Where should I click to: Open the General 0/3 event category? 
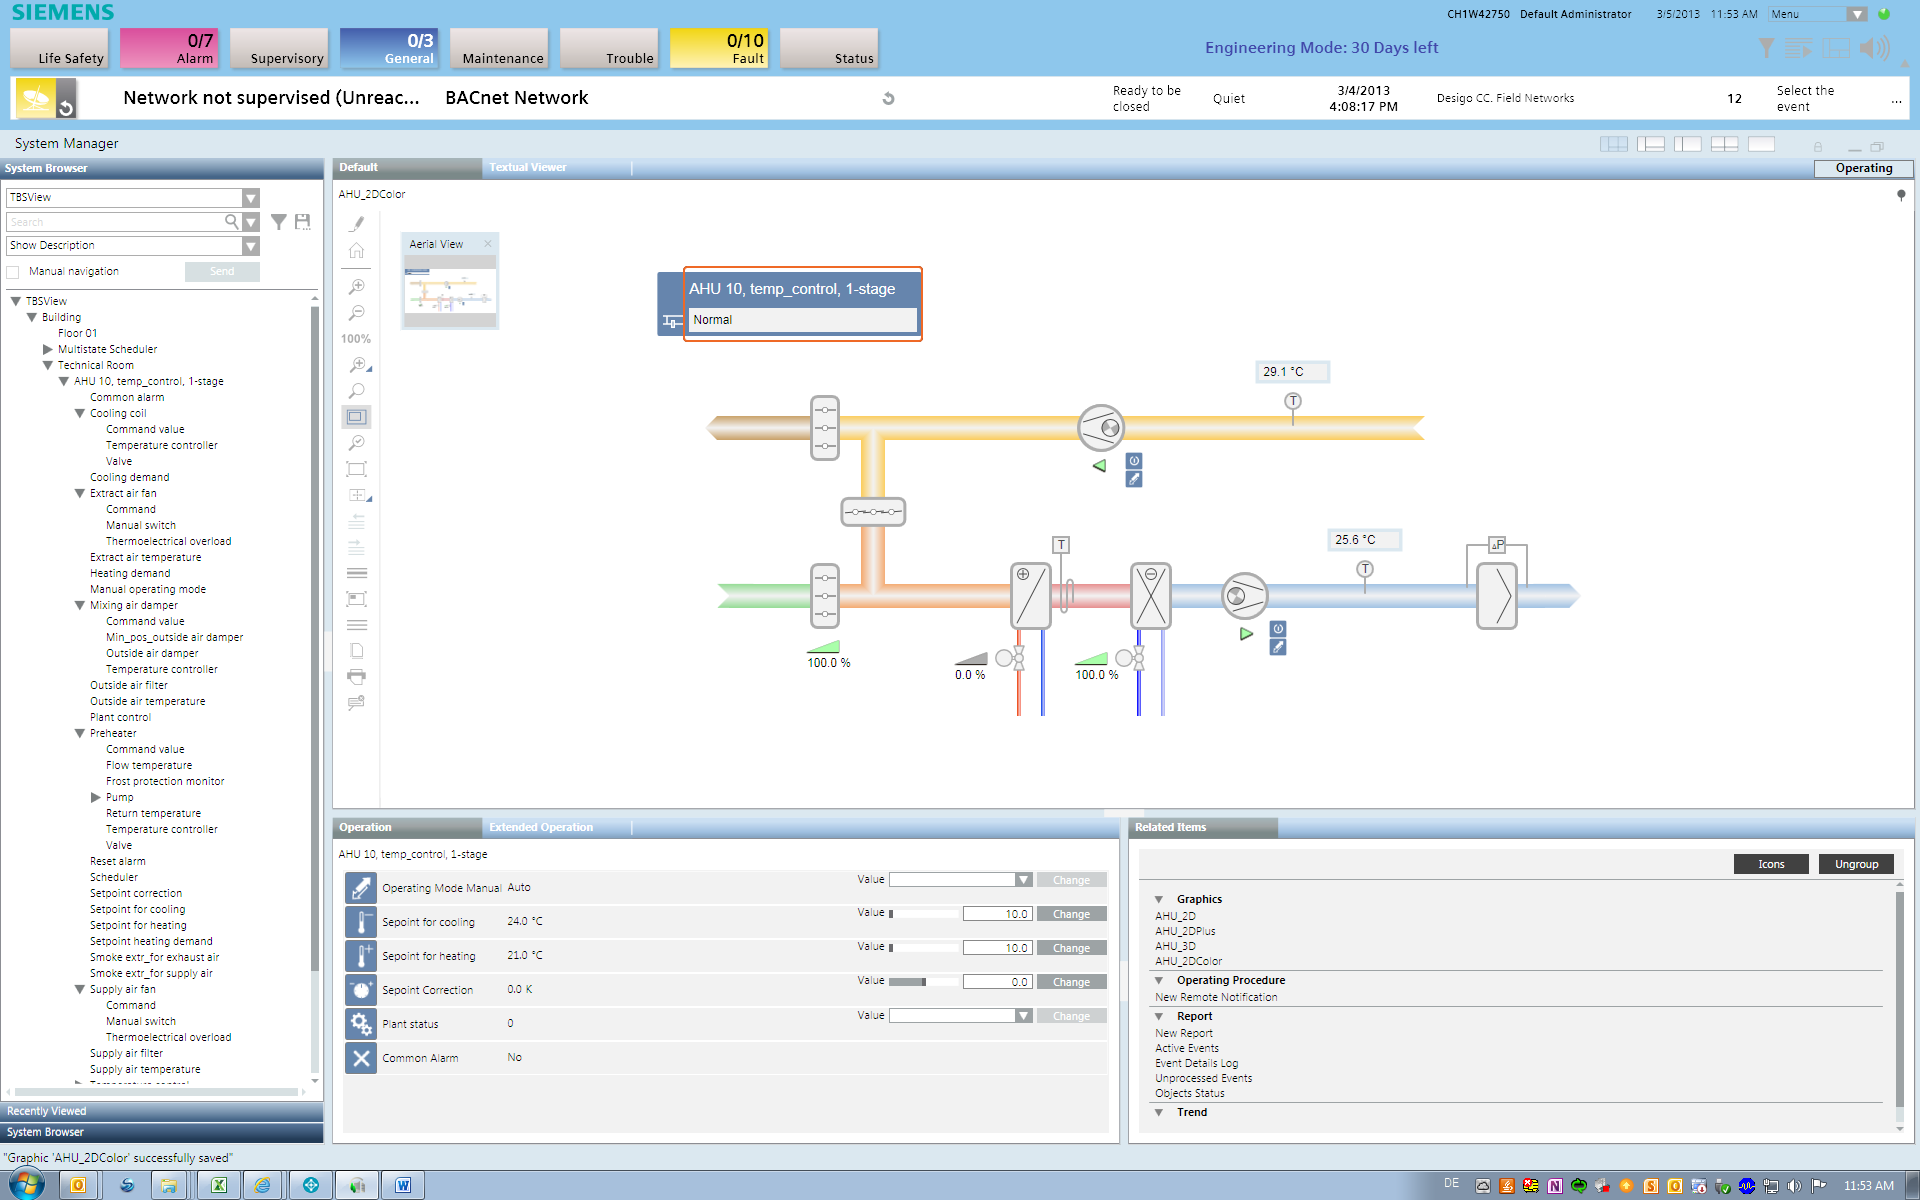389,48
